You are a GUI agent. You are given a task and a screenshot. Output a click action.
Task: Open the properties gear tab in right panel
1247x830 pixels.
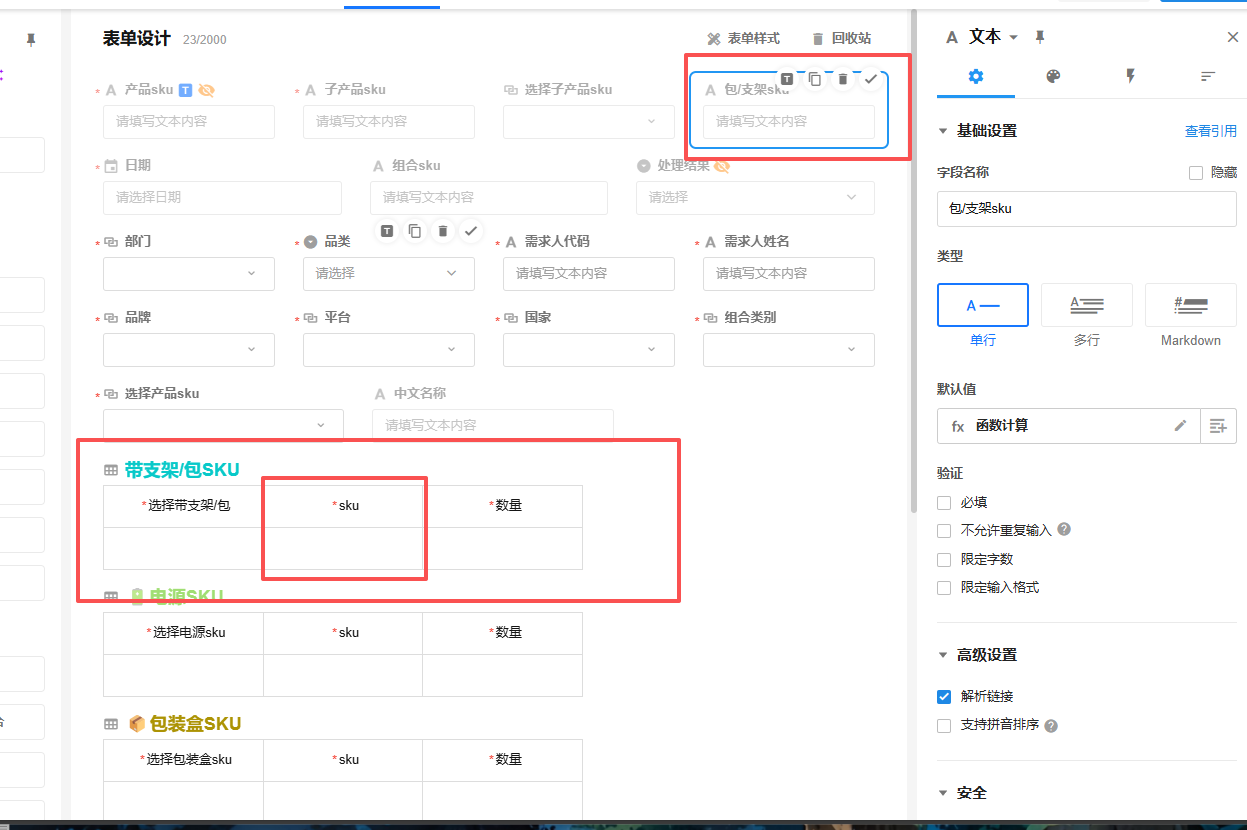point(975,76)
